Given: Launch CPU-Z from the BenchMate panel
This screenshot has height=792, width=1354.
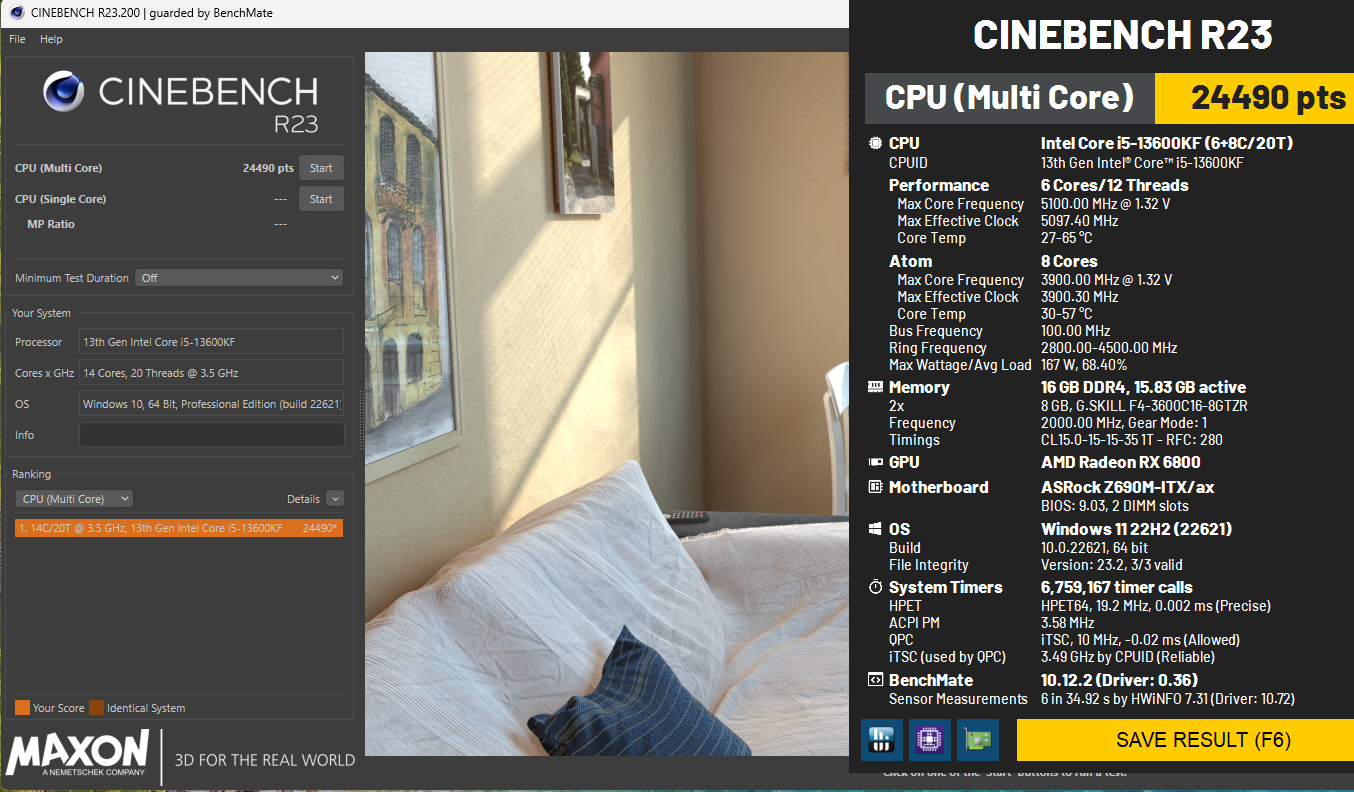Looking at the screenshot, I should pos(930,740).
